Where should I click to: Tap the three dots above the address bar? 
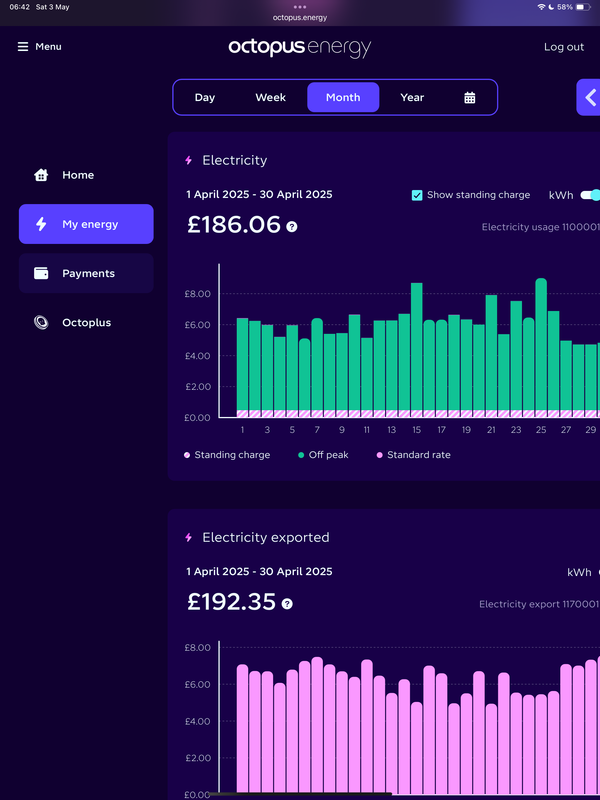[300, 7]
